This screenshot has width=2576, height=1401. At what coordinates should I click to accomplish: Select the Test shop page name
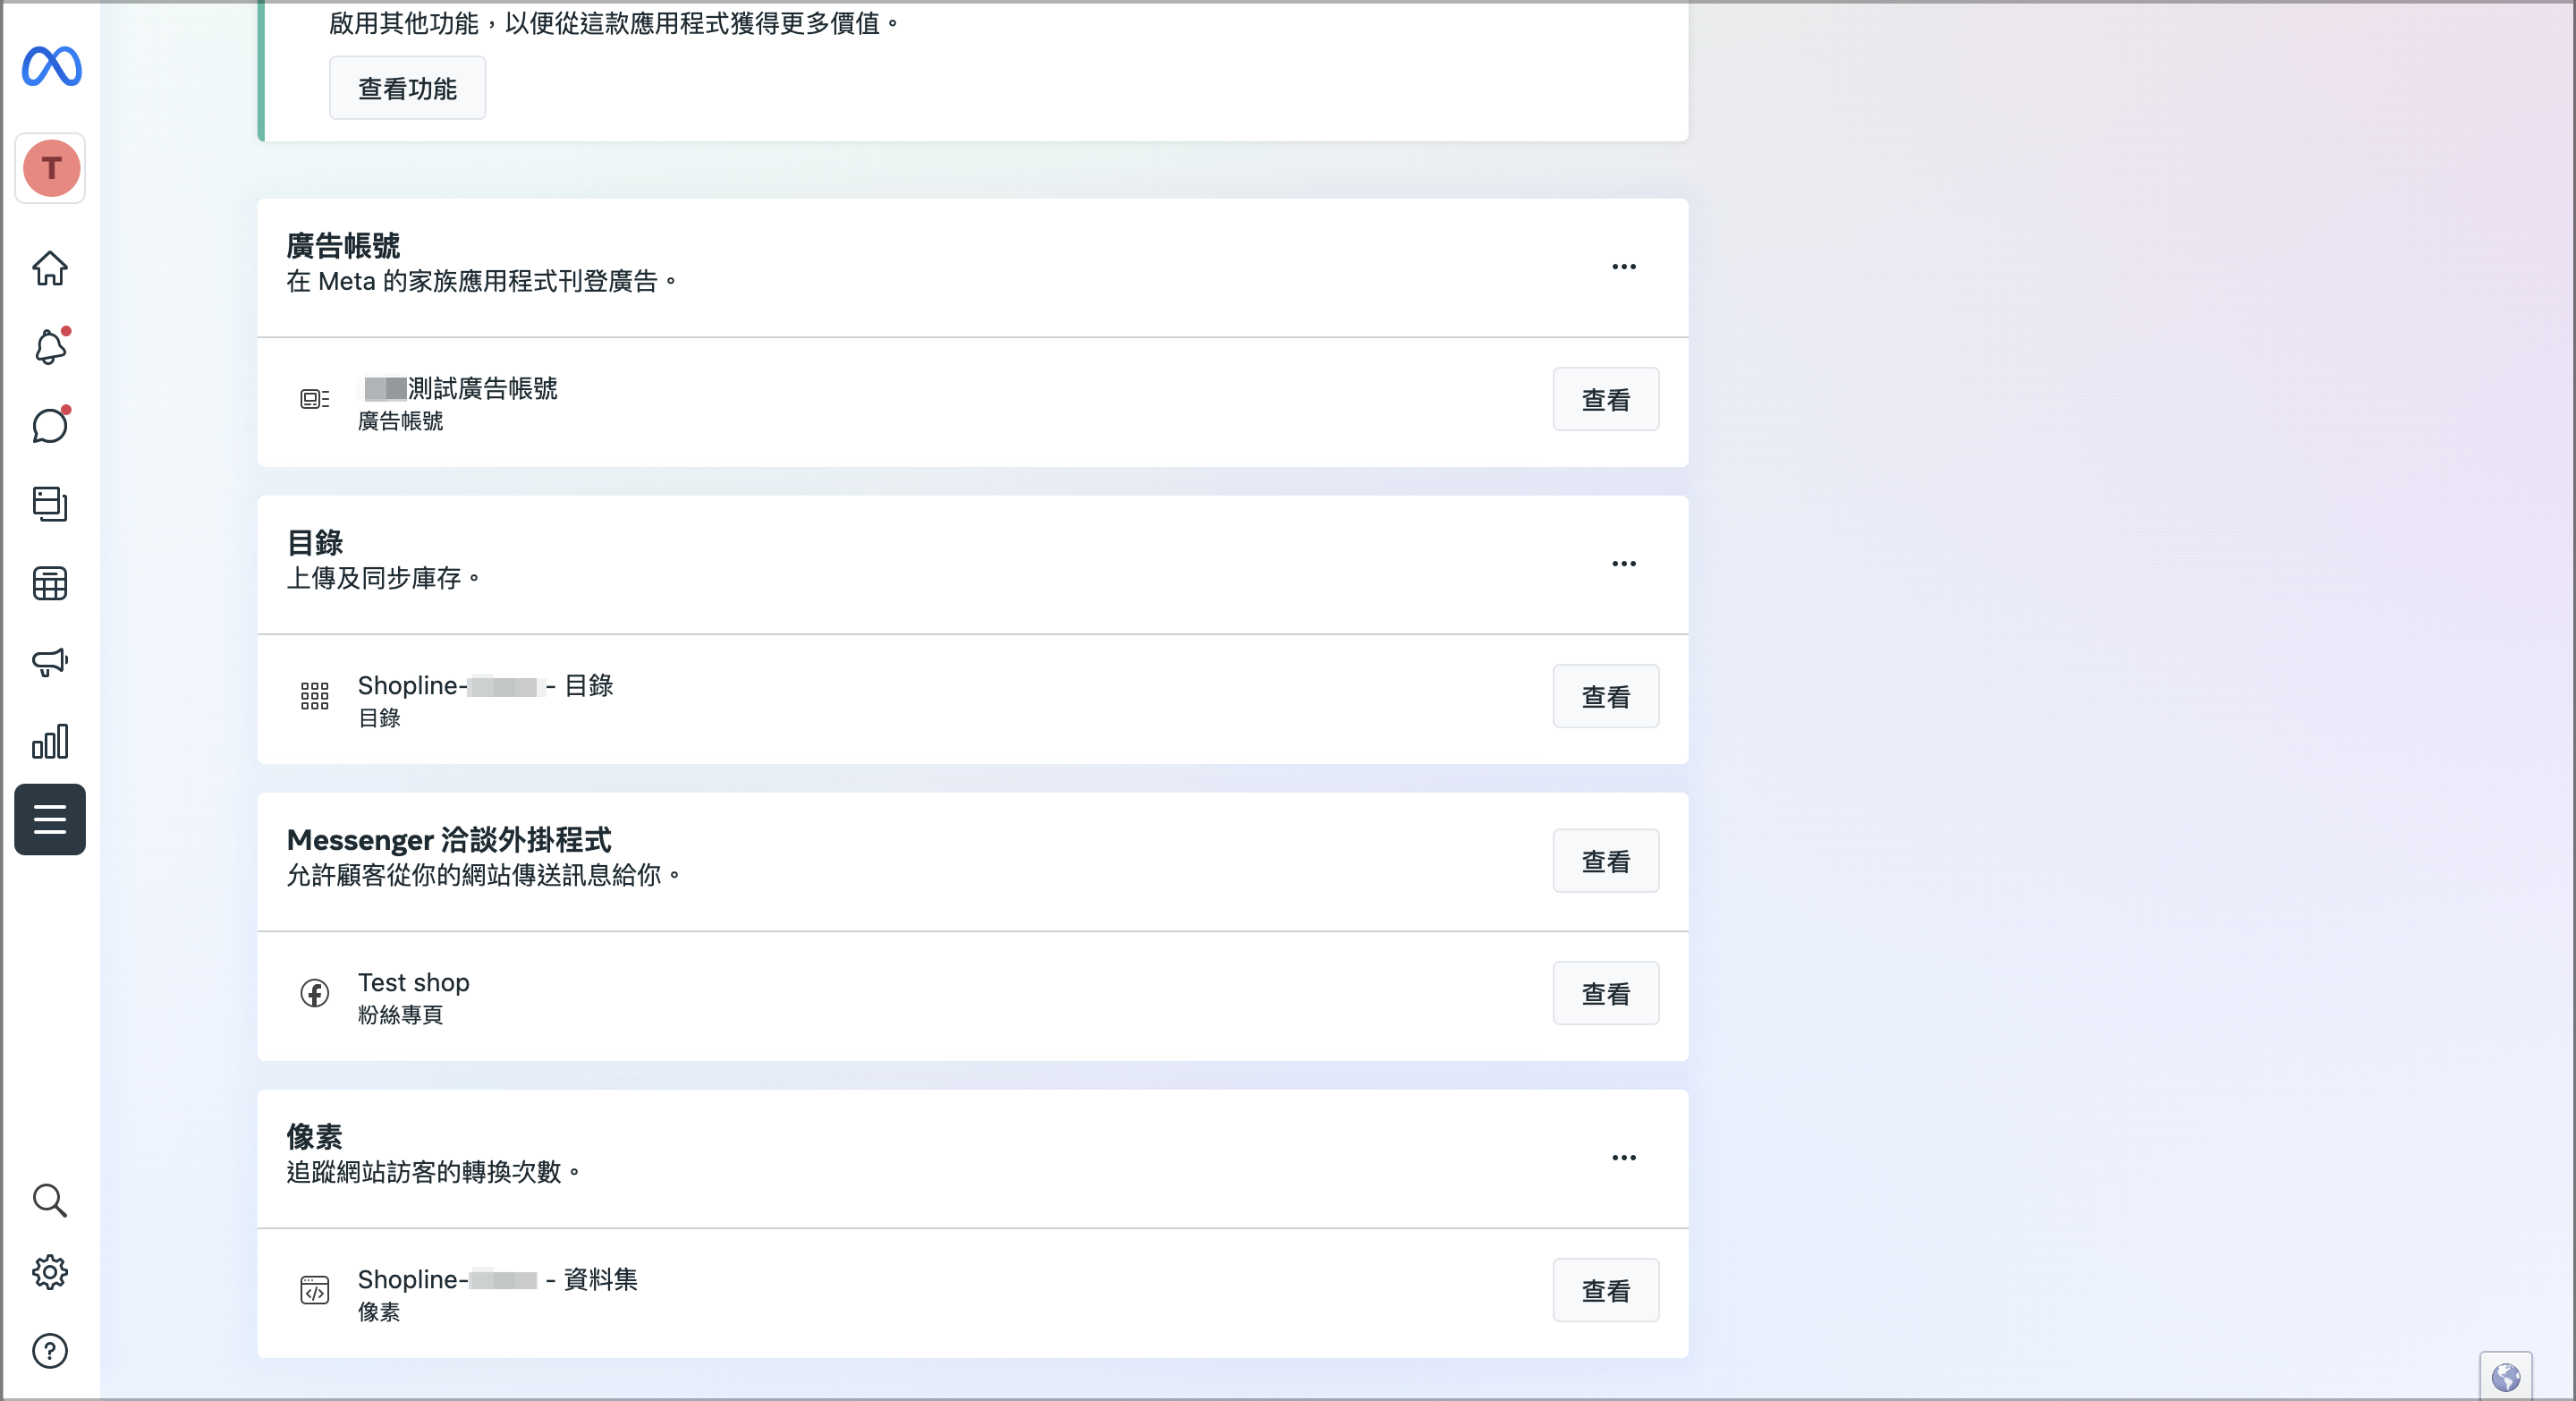(x=414, y=982)
